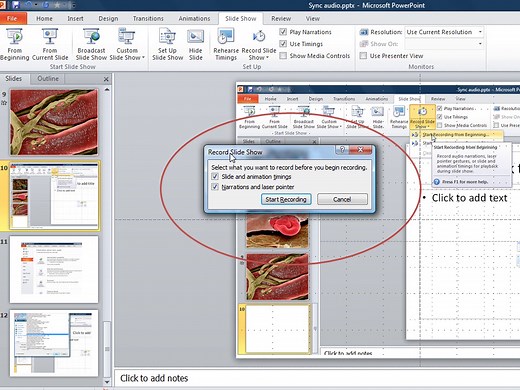Click slide pane scroll down arrow
This screenshot has width=520, height=390.
pyautogui.click(x=107, y=382)
